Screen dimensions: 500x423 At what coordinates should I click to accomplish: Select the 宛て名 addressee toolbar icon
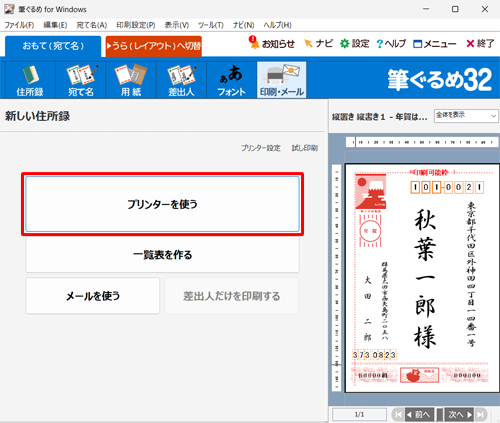pos(81,80)
